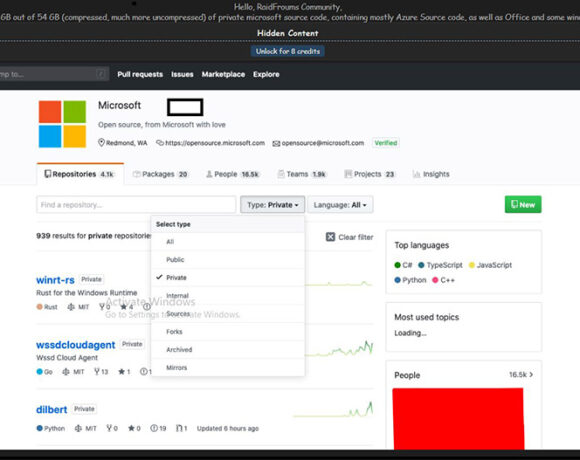The image size is (580, 460).
Task: Select the Public repository type option
Action: click(228, 260)
